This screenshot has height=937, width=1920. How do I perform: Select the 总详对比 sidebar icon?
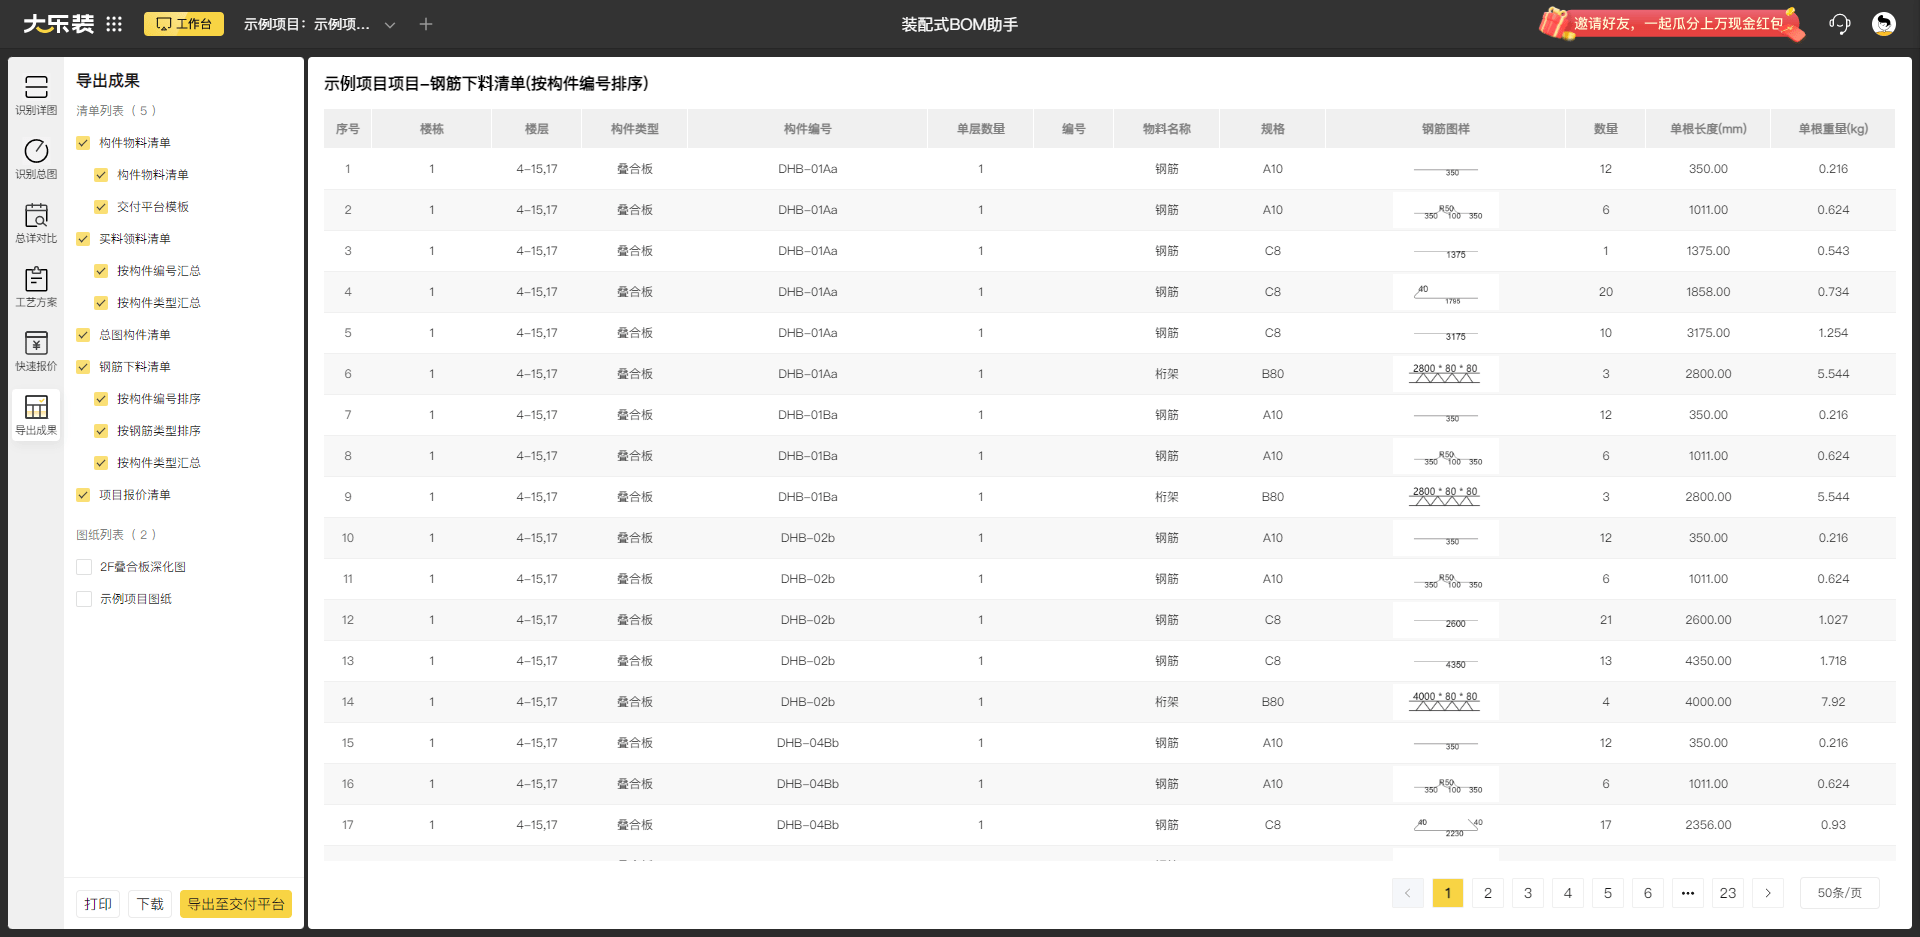pos(36,223)
